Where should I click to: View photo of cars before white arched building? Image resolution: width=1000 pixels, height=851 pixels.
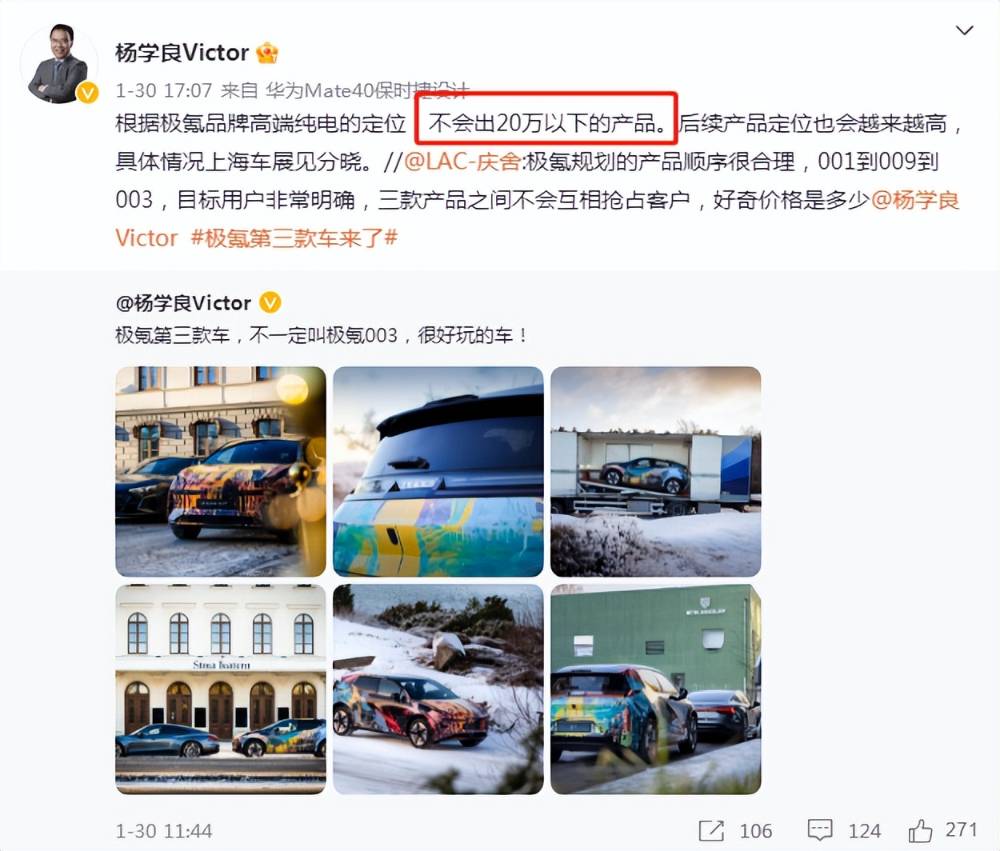[221, 689]
